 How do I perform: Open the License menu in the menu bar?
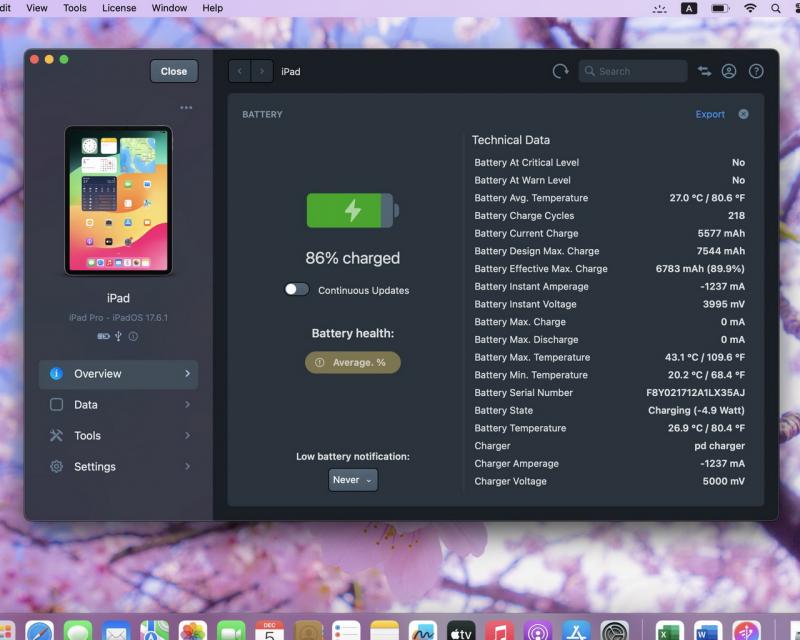(119, 8)
